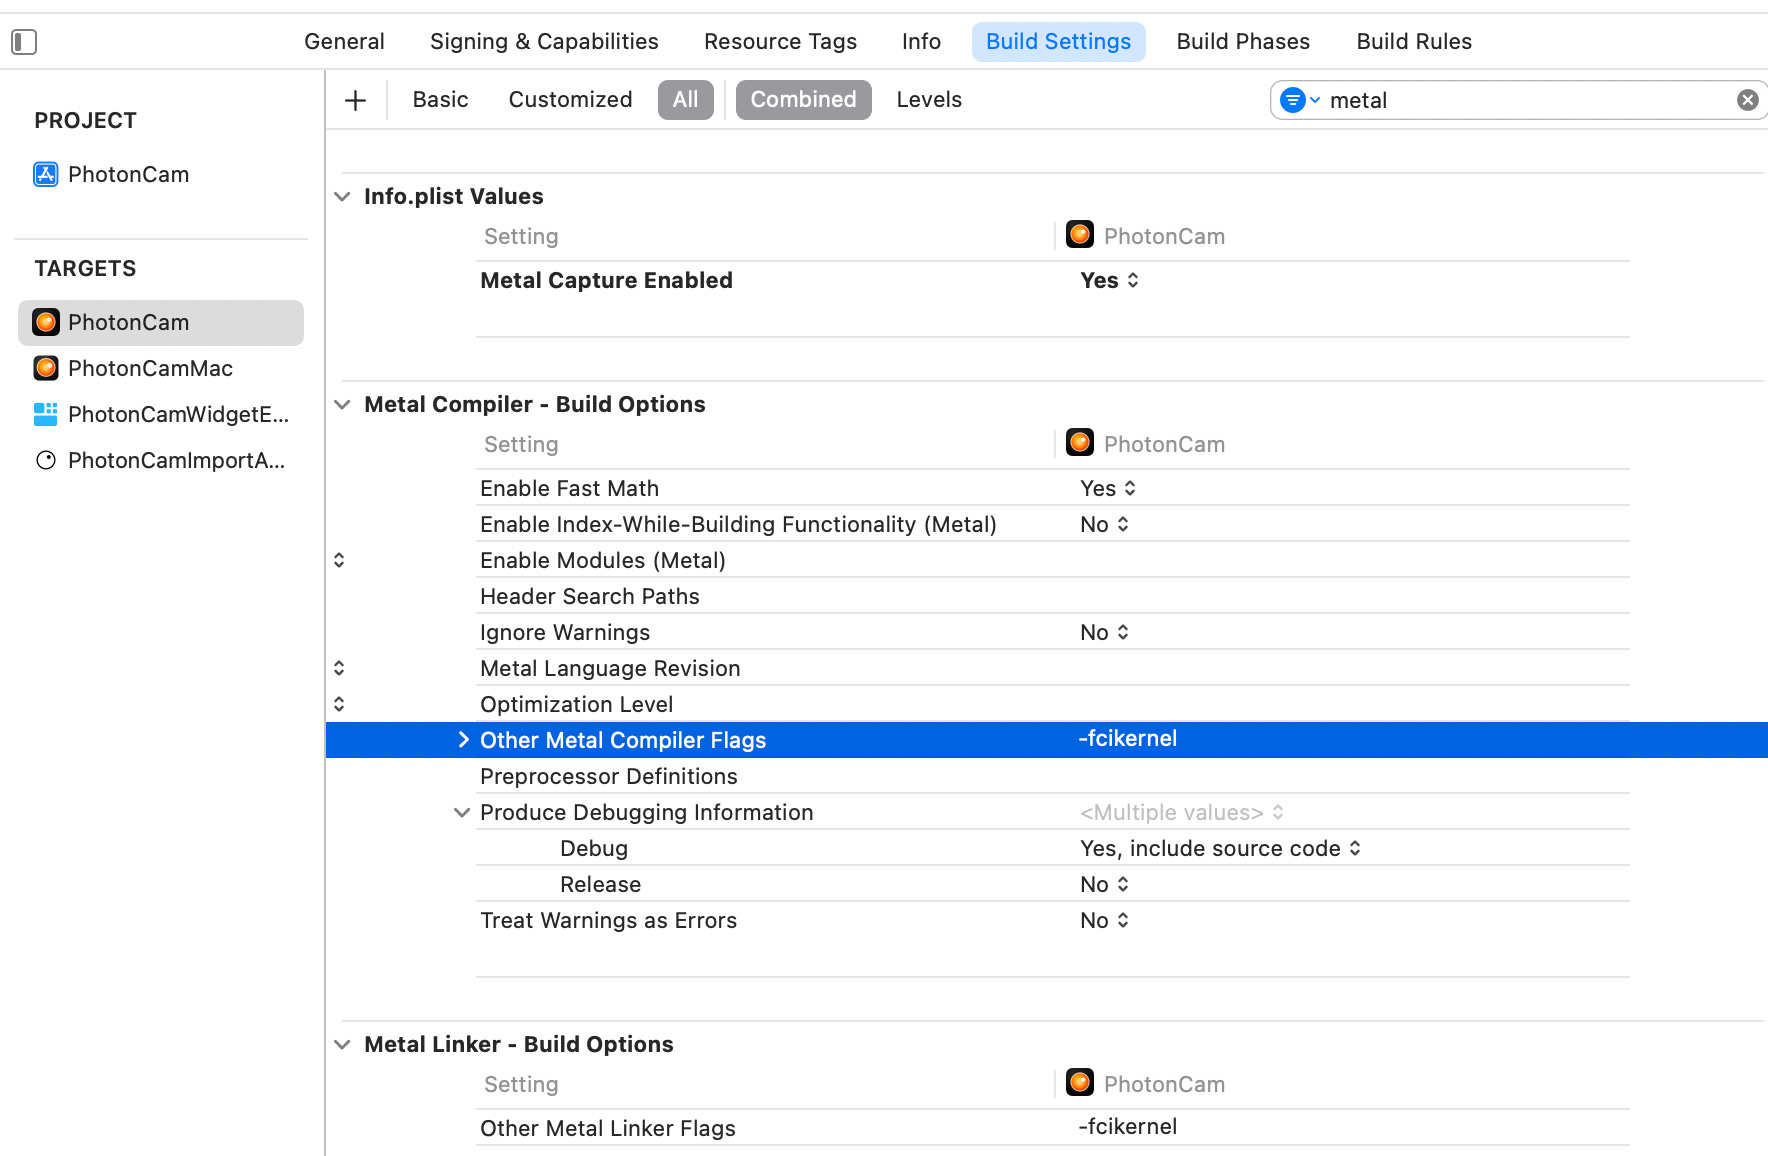1768x1156 pixels.
Task: Switch to Levels view
Action: coord(929,100)
